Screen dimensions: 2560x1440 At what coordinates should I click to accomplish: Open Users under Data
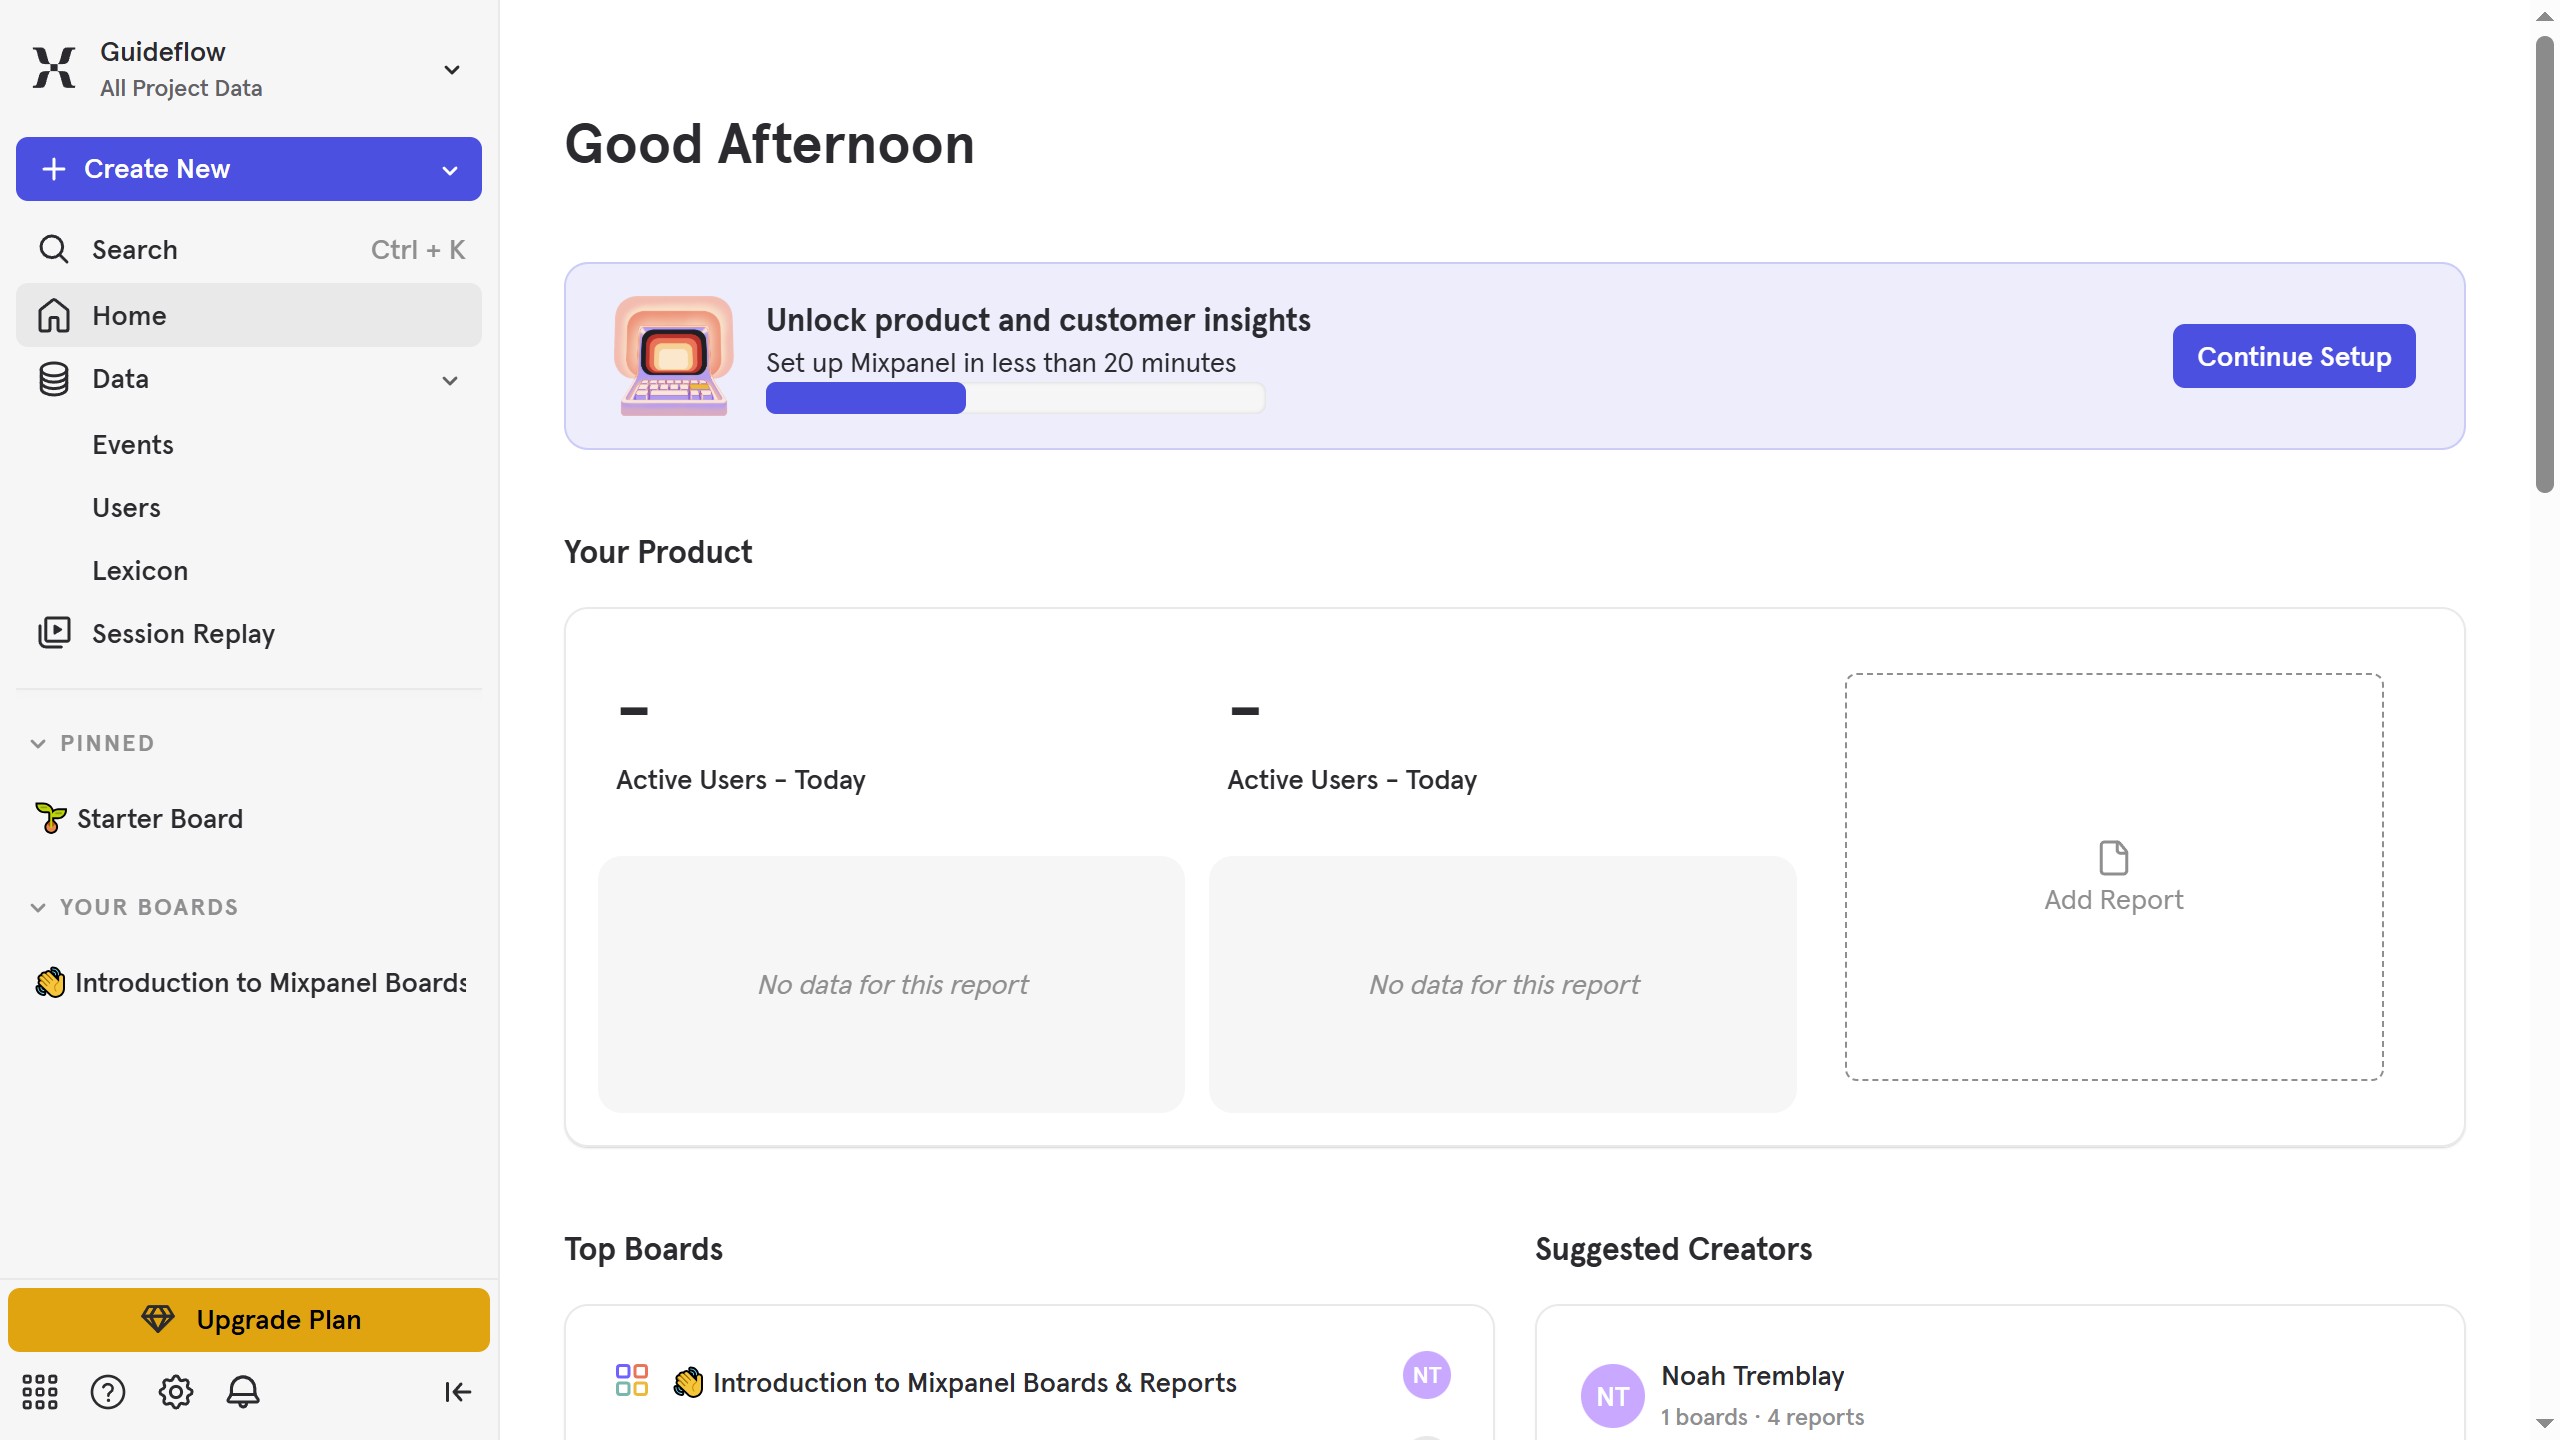126,508
